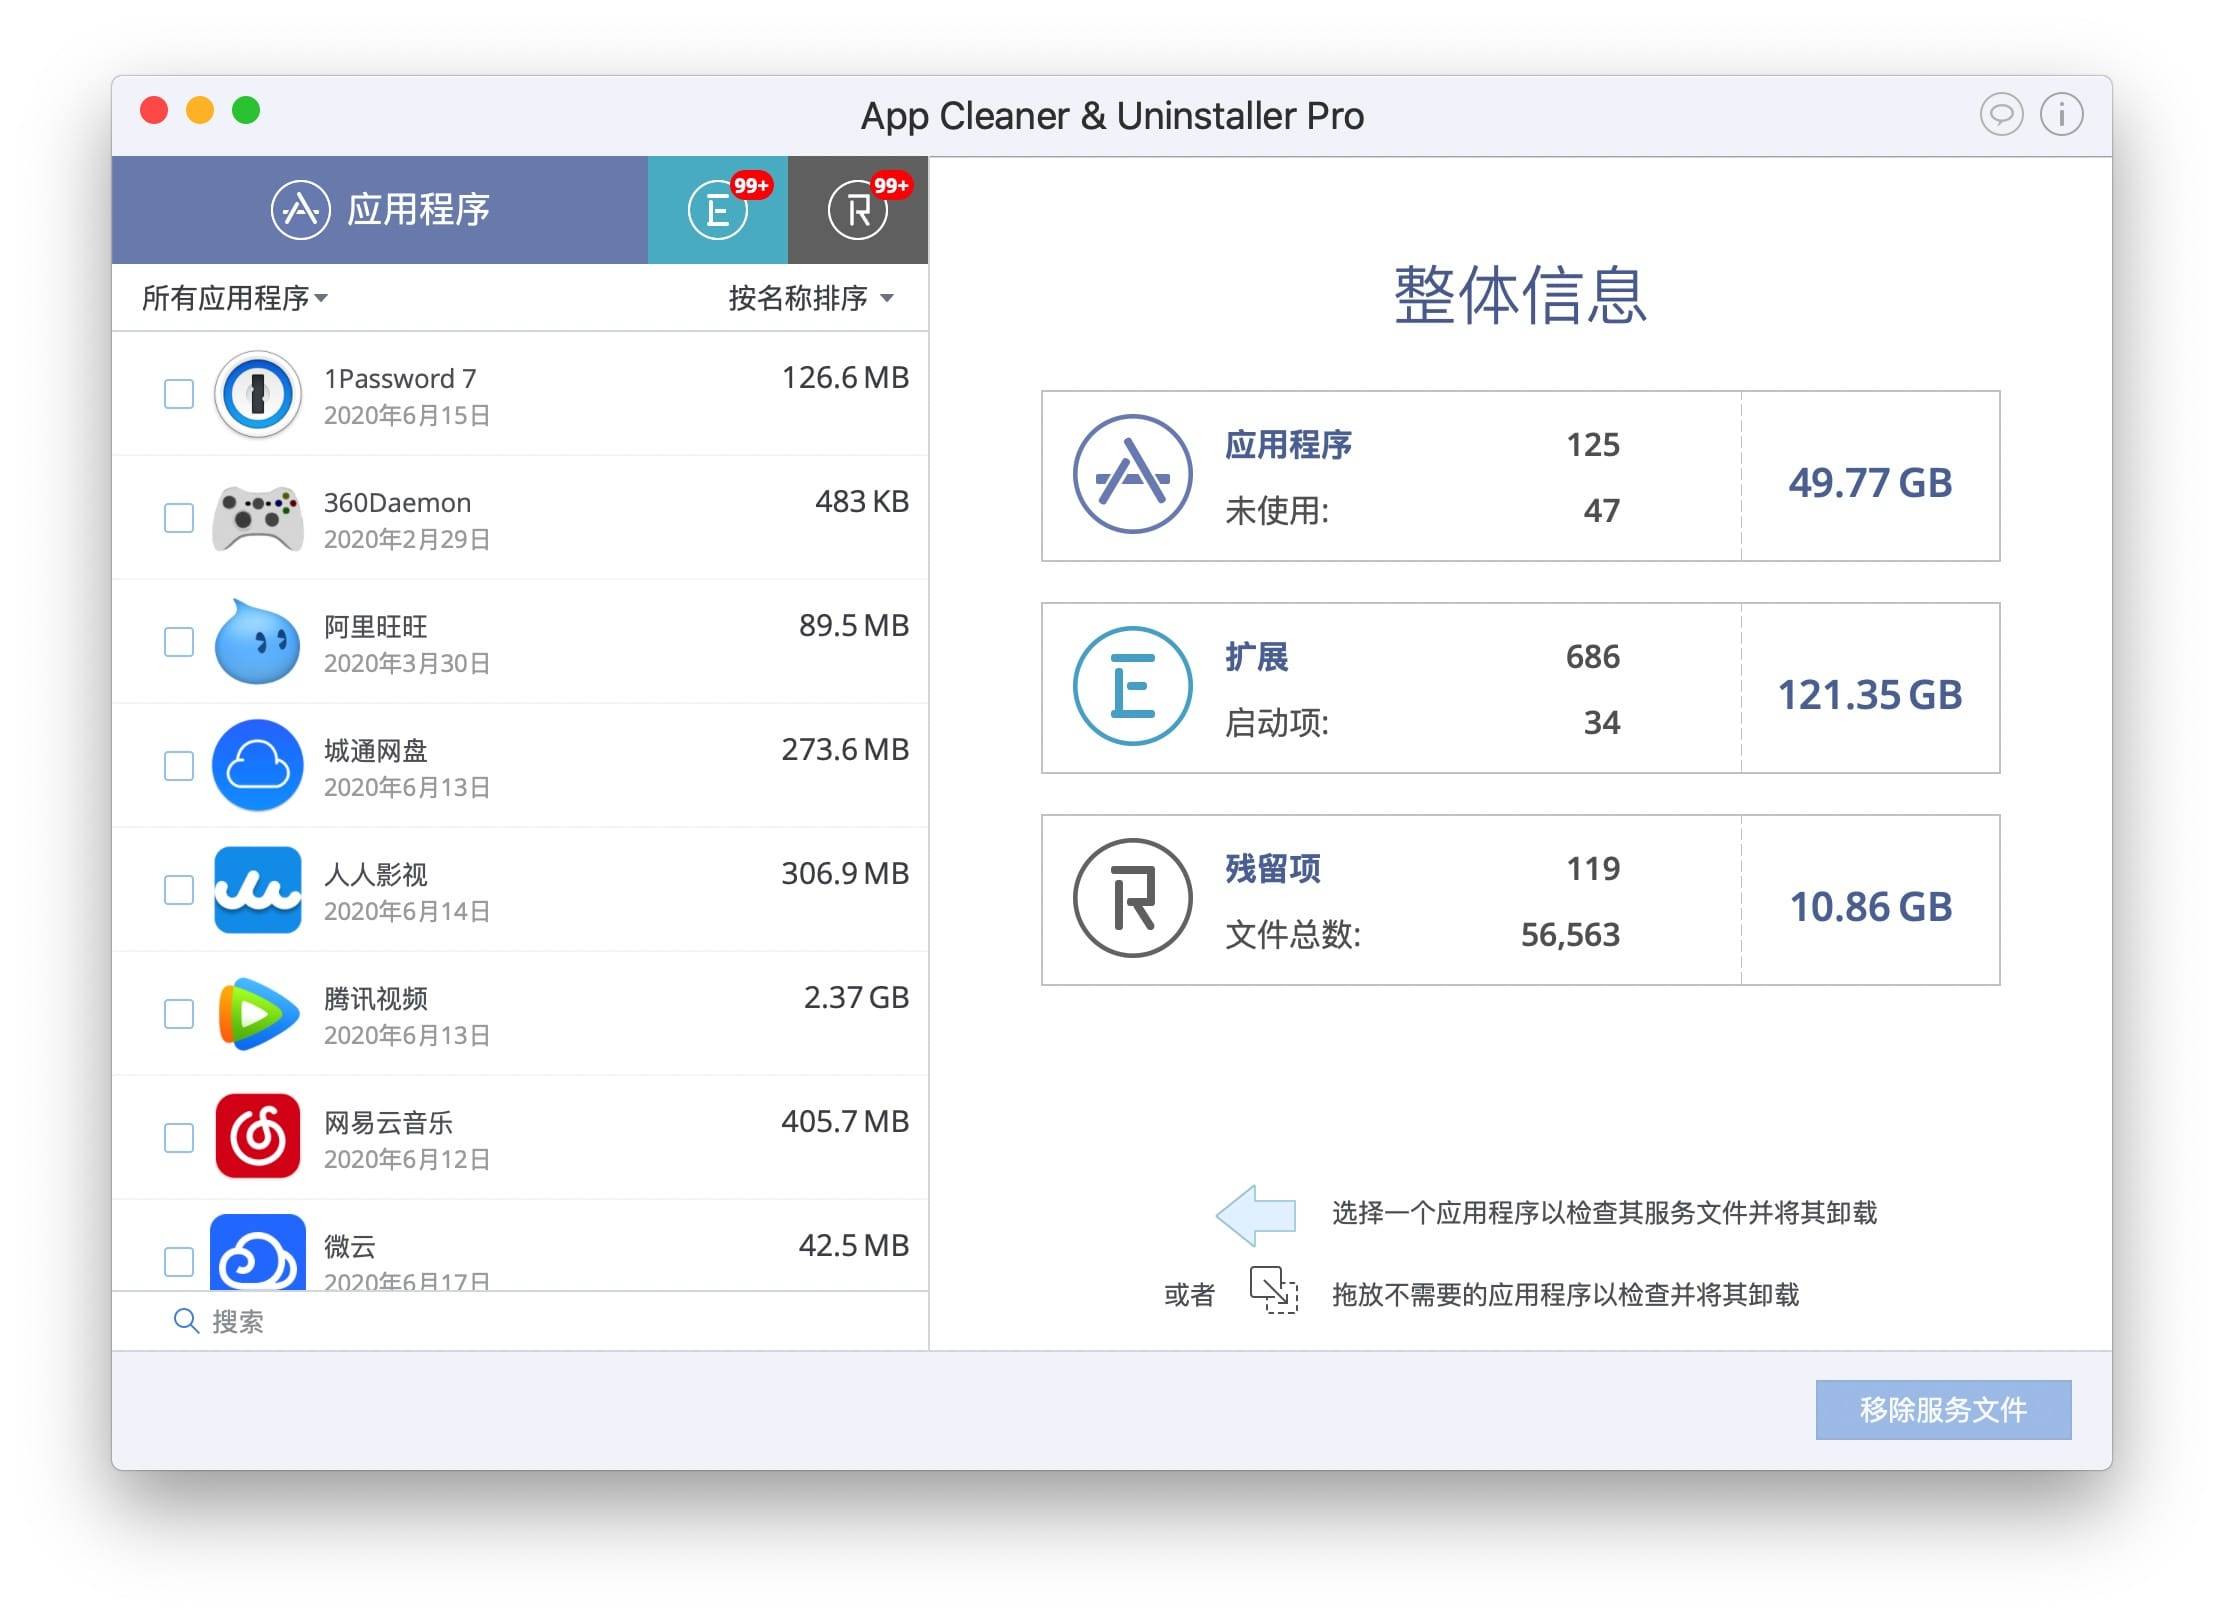Click the info (i) circle icon

(2061, 115)
